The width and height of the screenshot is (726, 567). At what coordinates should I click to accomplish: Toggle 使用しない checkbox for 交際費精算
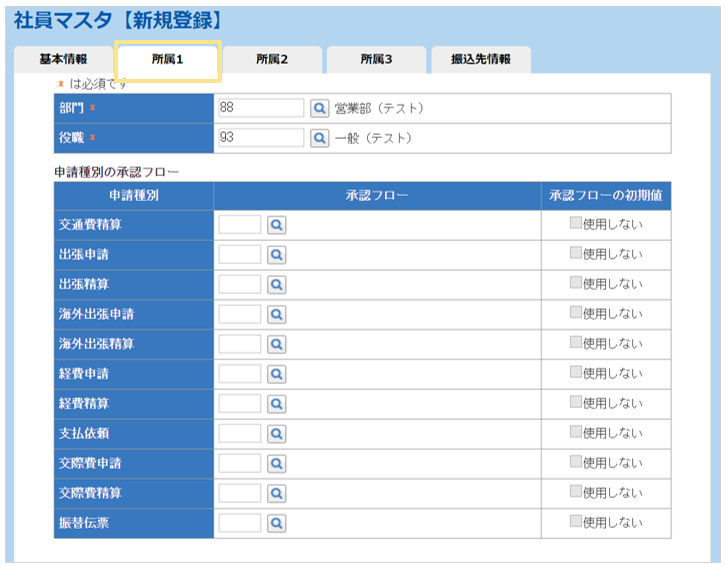[x=576, y=492]
